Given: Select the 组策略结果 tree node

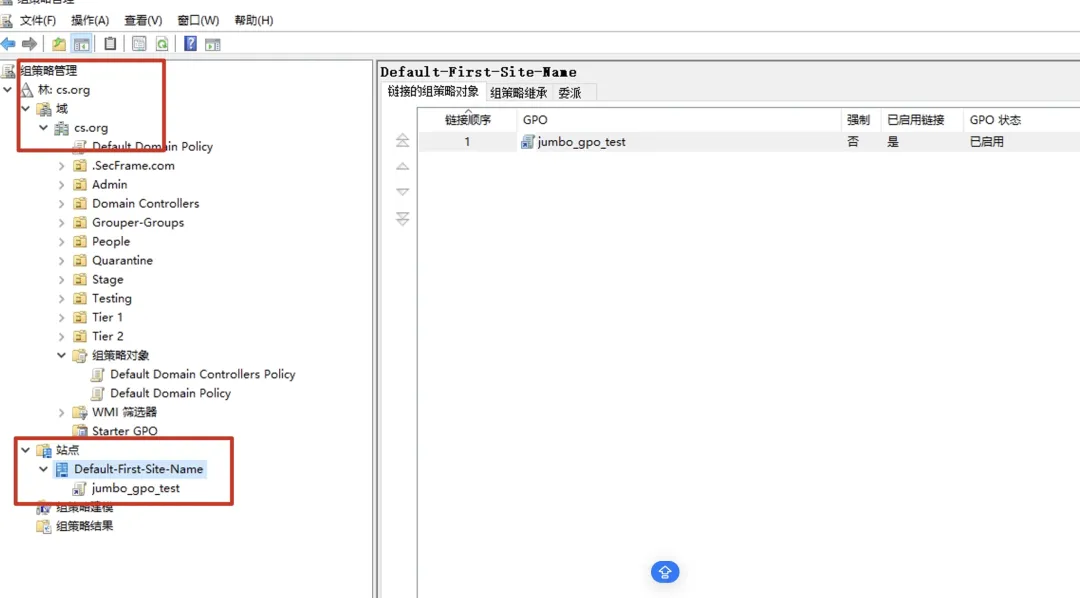Looking at the screenshot, I should coord(84,526).
